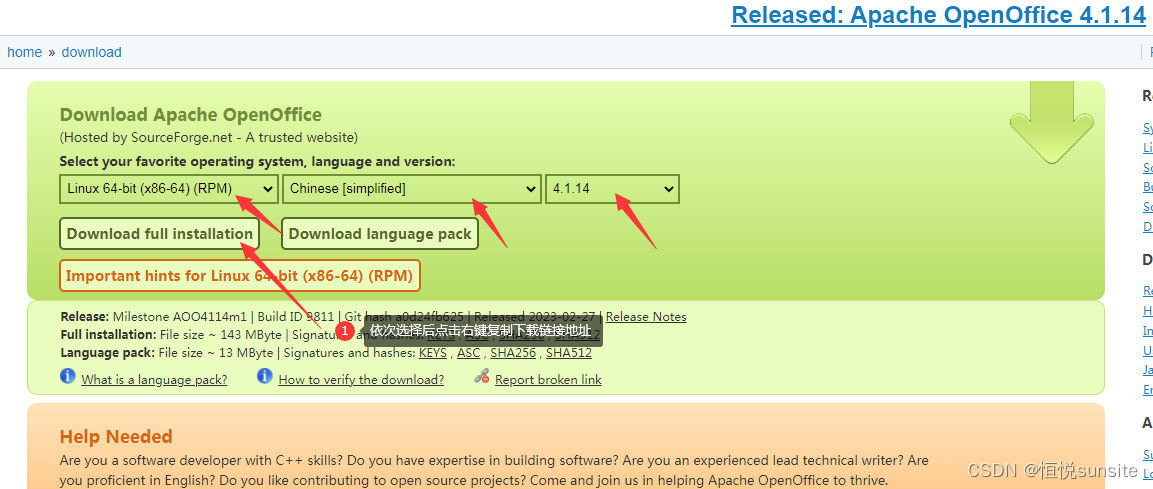This screenshot has height=489, width=1153.
Task: Click the "Hosted by SourceForge.net" subtitle text
Action: [209, 138]
